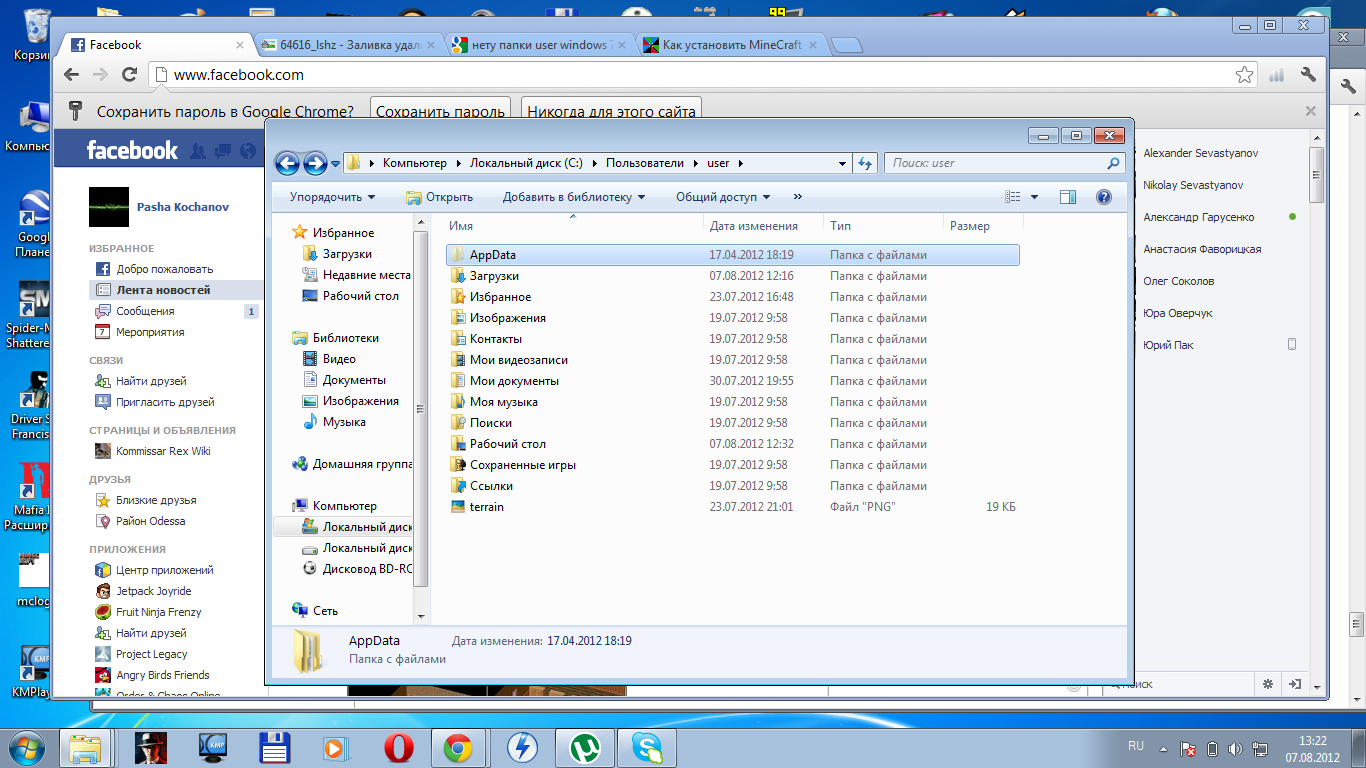This screenshot has height=768, width=1366.
Task: Click the Explorer Forward navigation arrow
Action: (x=315, y=163)
